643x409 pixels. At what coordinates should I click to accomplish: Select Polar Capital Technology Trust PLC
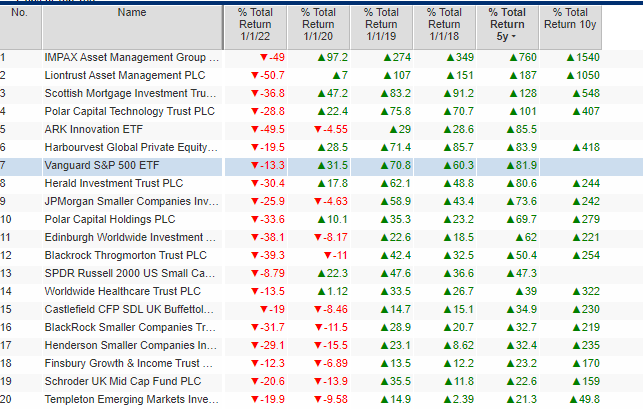[130, 112]
